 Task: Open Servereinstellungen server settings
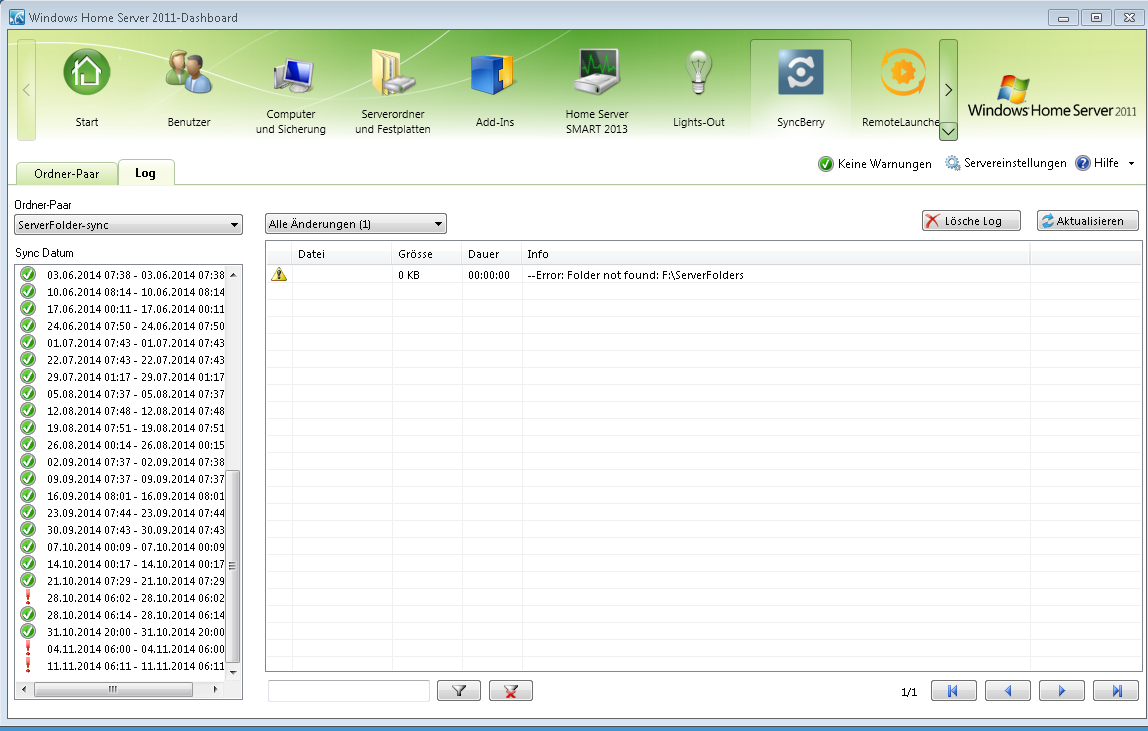[x=1006, y=163]
